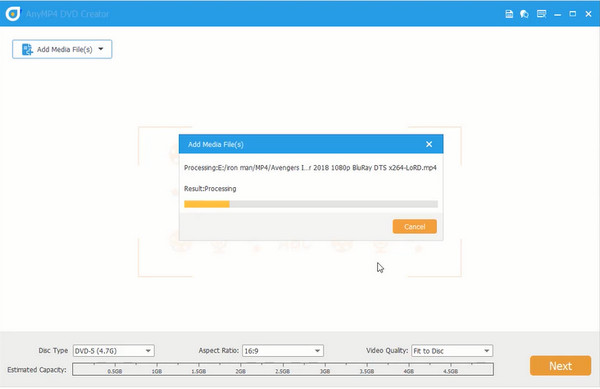Screen dimensions: 600x389
Task: Minimize the AnyMP4 DVD Creator window
Action: [558, 15]
